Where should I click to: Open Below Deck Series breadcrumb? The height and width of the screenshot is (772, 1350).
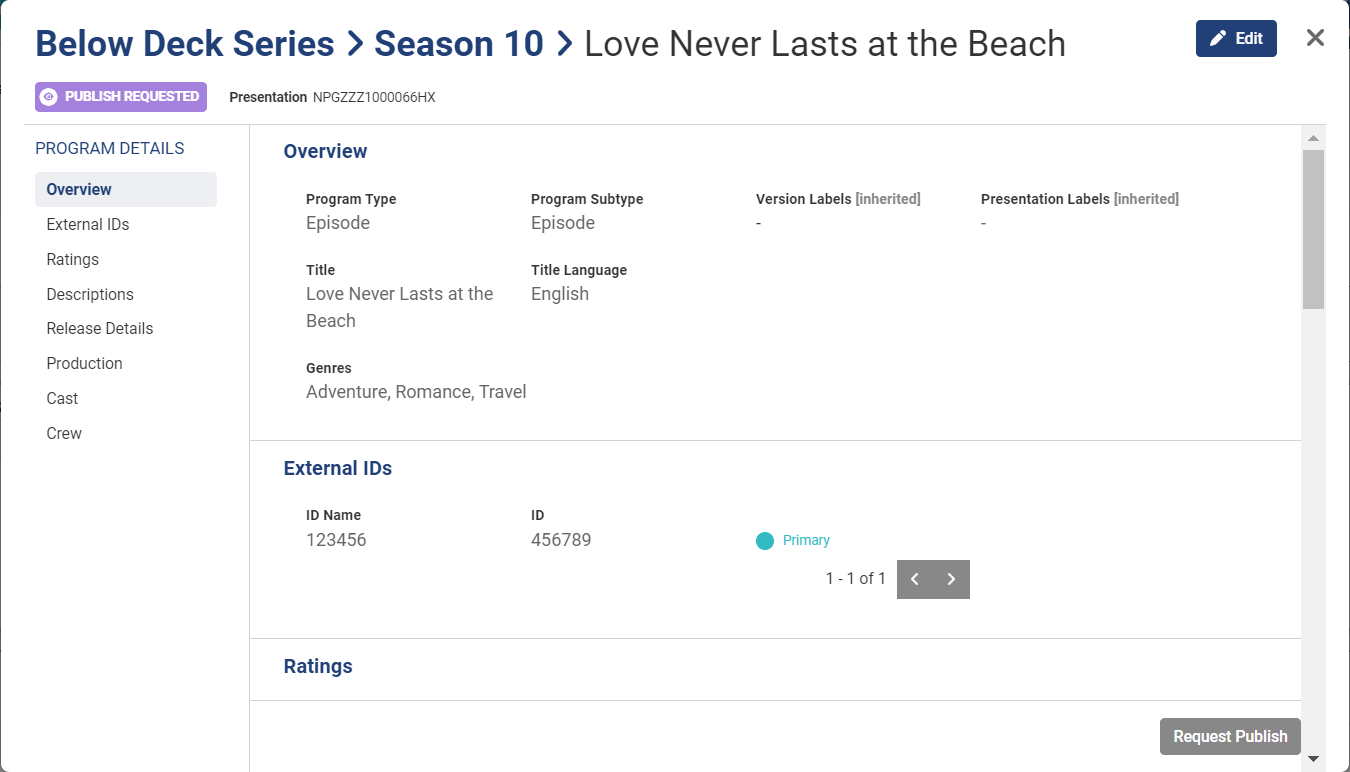185,44
